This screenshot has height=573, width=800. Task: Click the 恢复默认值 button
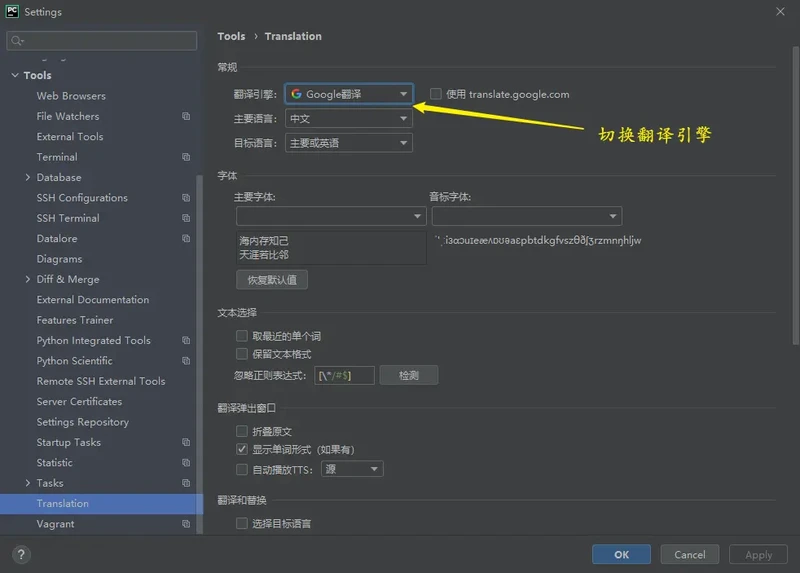[272, 280]
